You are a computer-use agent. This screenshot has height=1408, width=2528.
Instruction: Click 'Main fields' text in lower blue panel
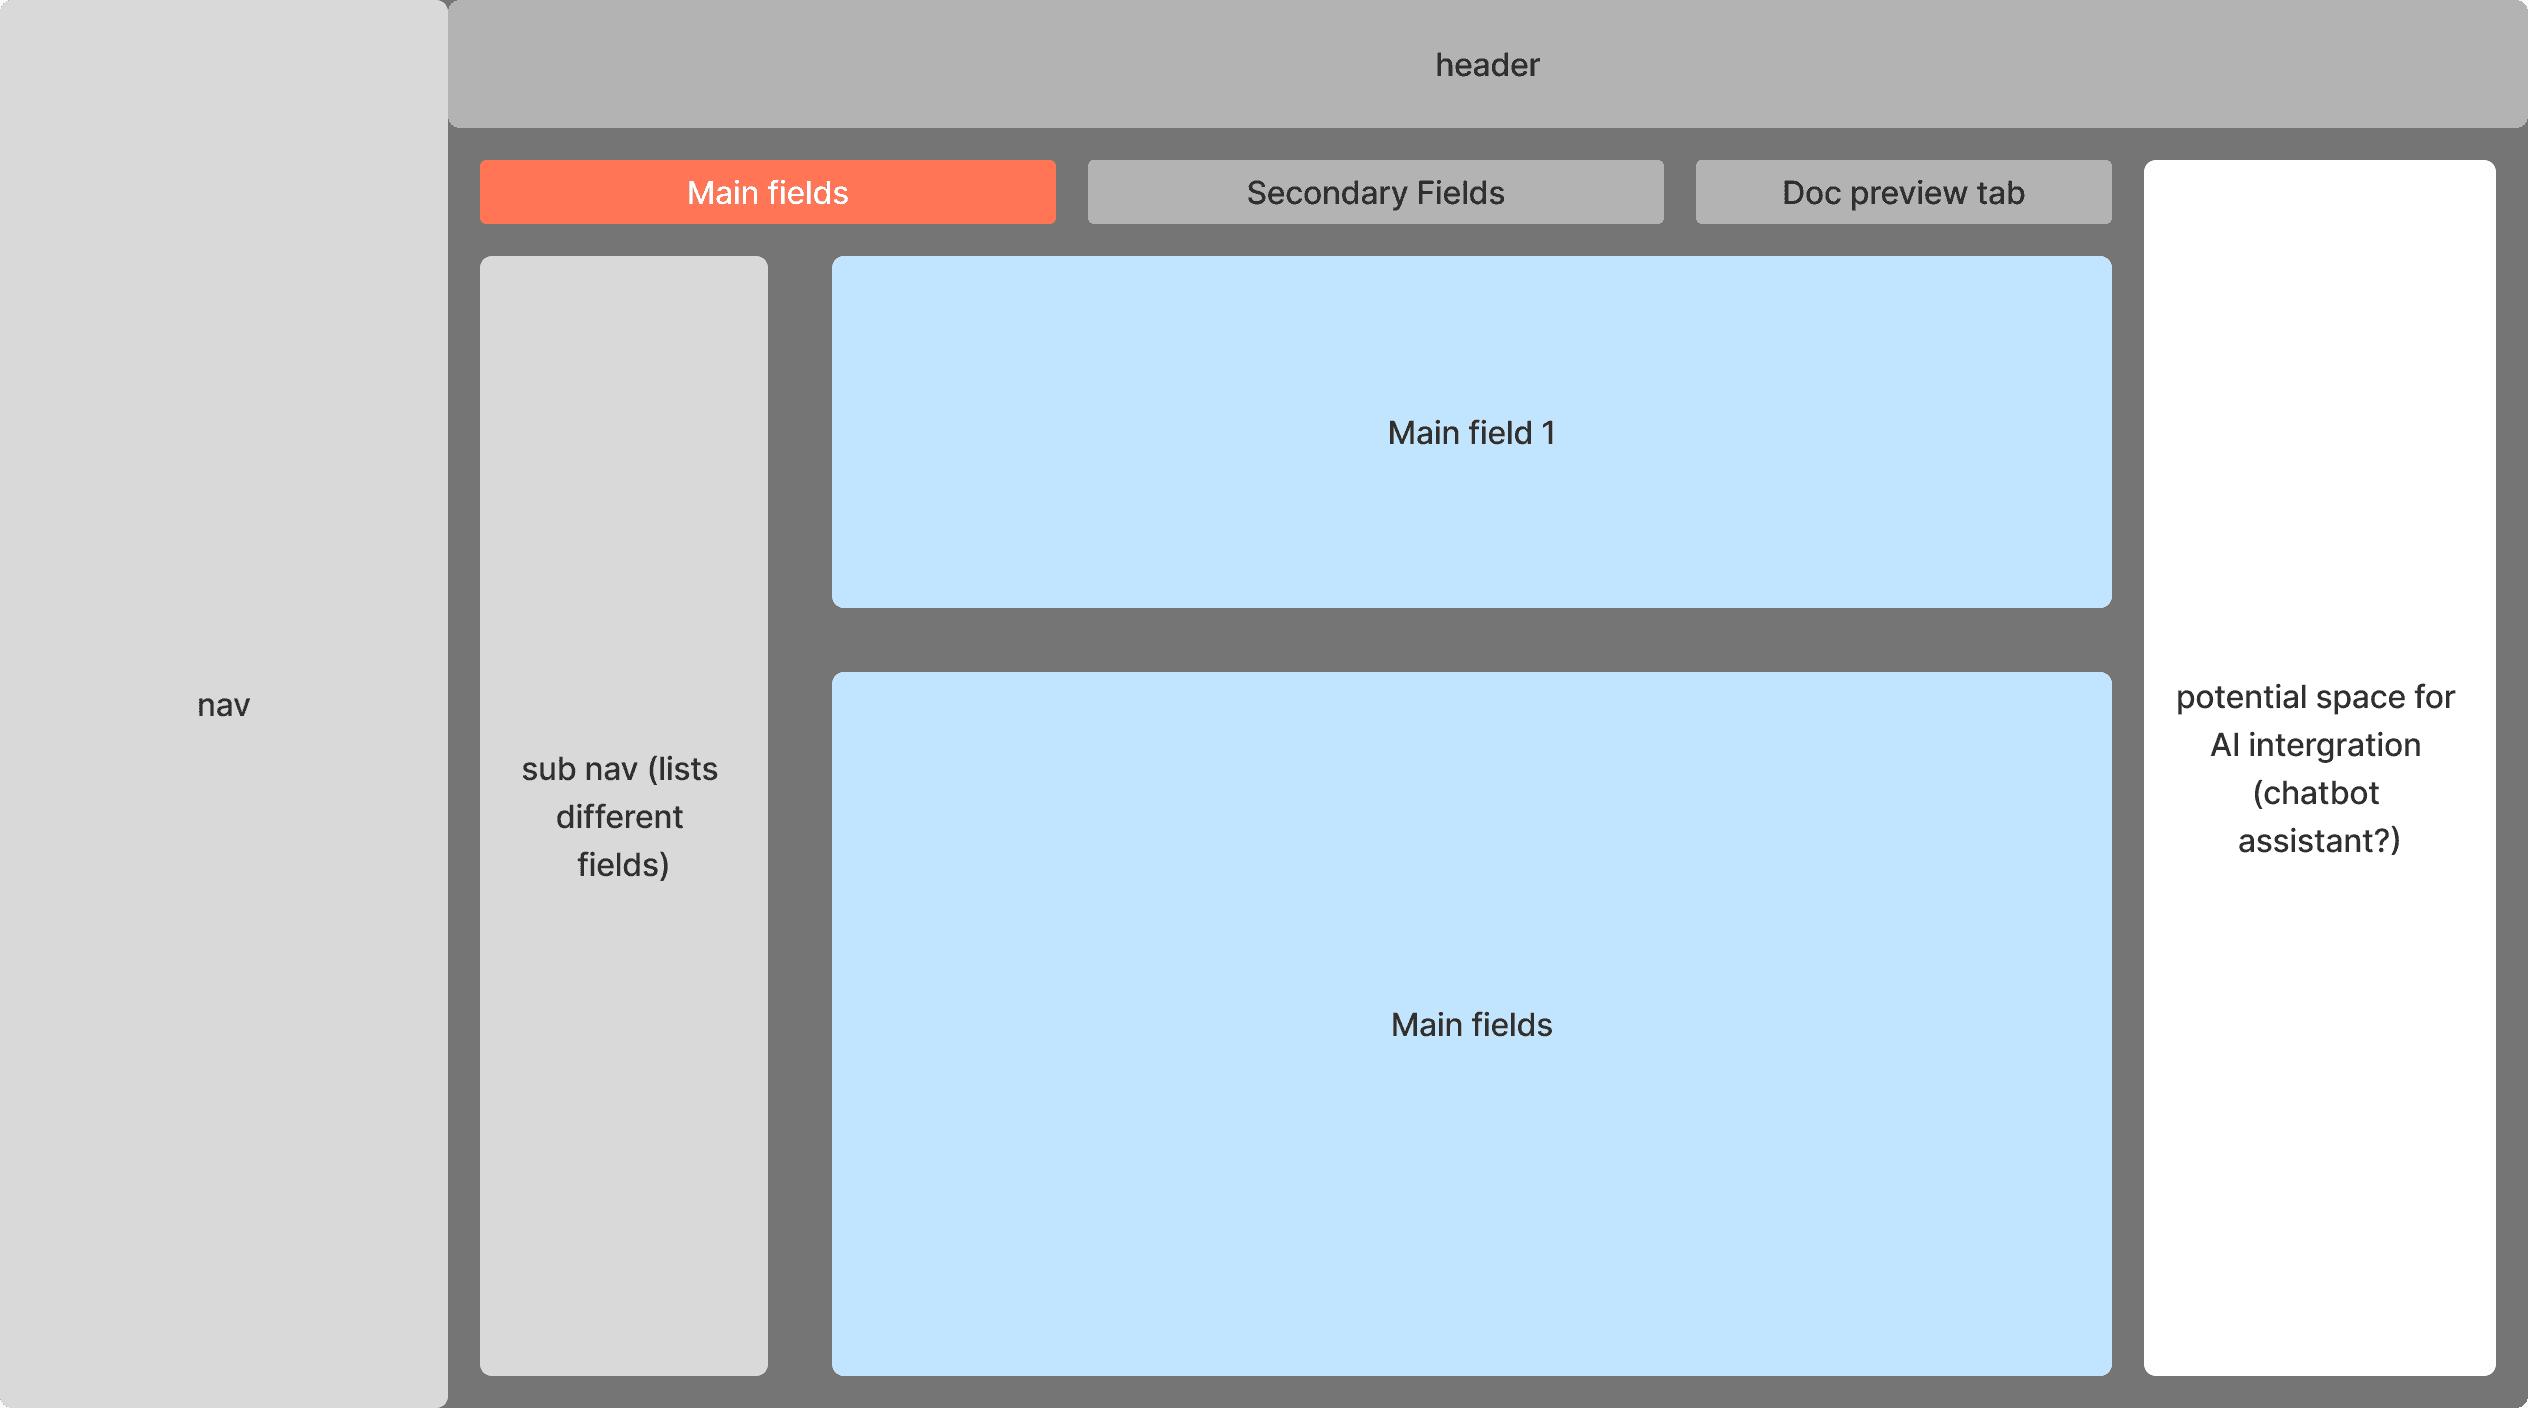(x=1471, y=1025)
